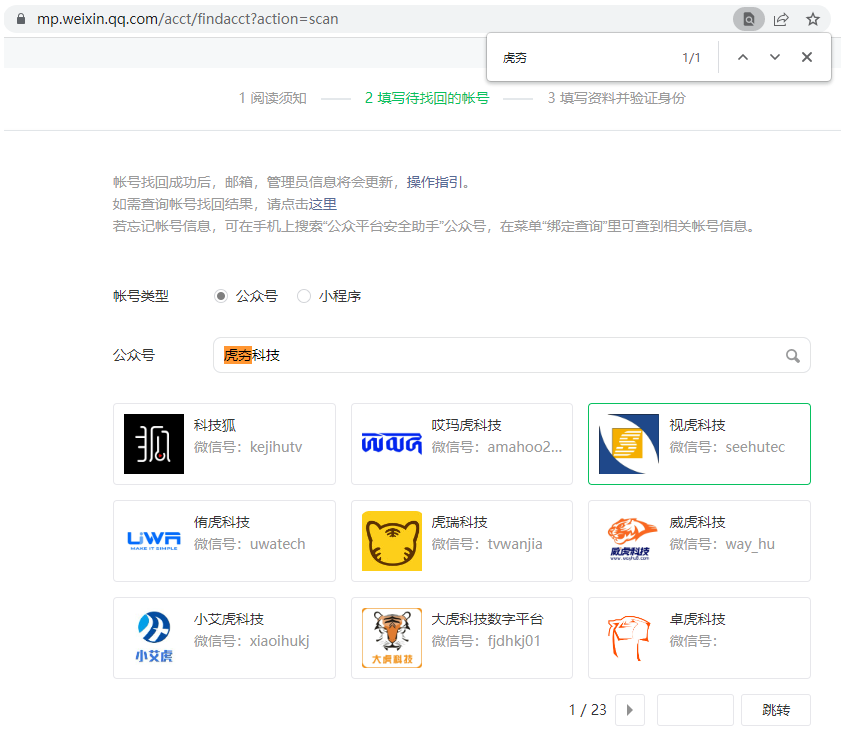Select the 科技狐 account name
This screenshot has width=843, height=737.
pos(215,425)
